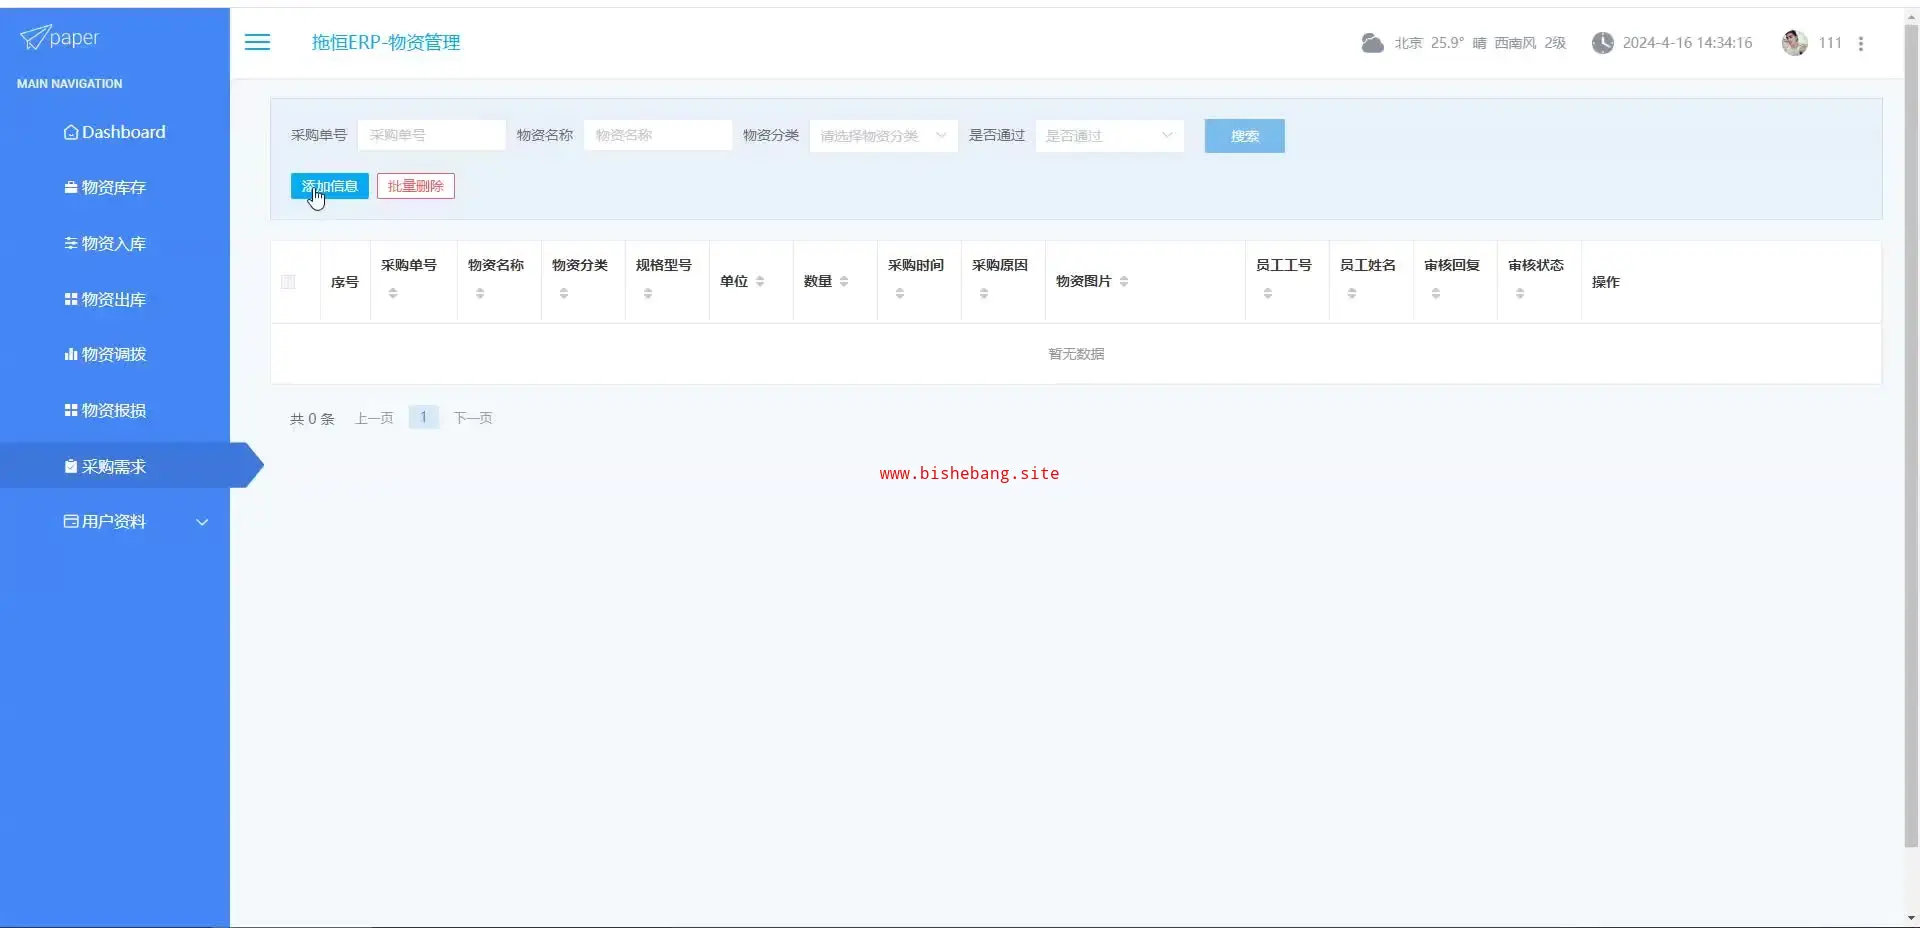1920x928 pixels.
Task: Click the 共 0 条 total count text
Action: coord(312,419)
